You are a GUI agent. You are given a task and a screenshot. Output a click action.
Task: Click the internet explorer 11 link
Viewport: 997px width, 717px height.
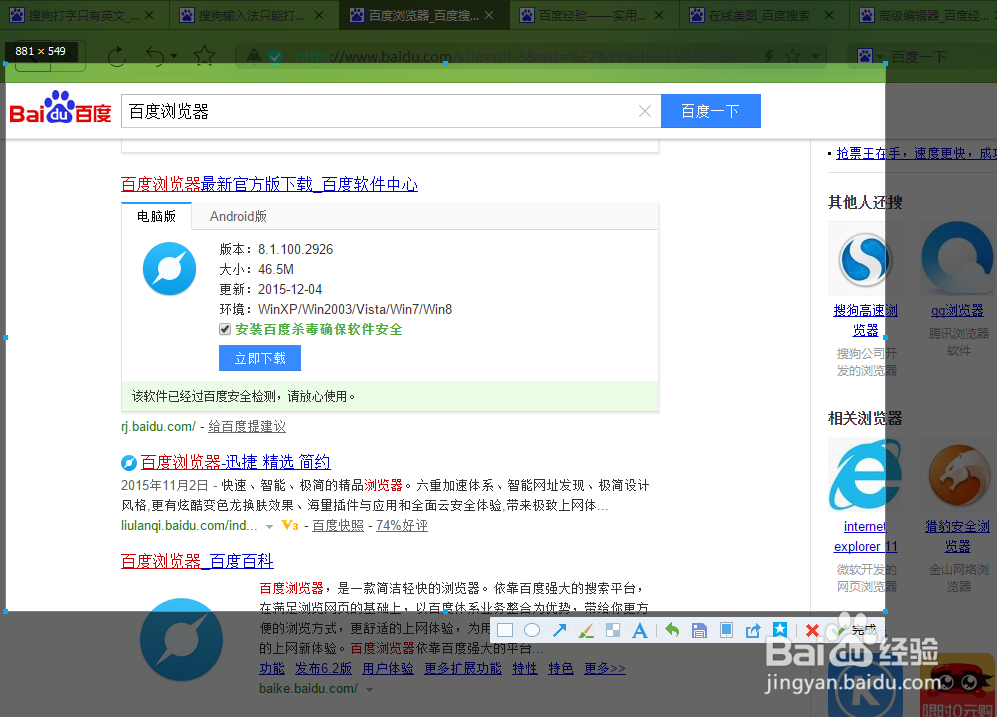coord(865,536)
